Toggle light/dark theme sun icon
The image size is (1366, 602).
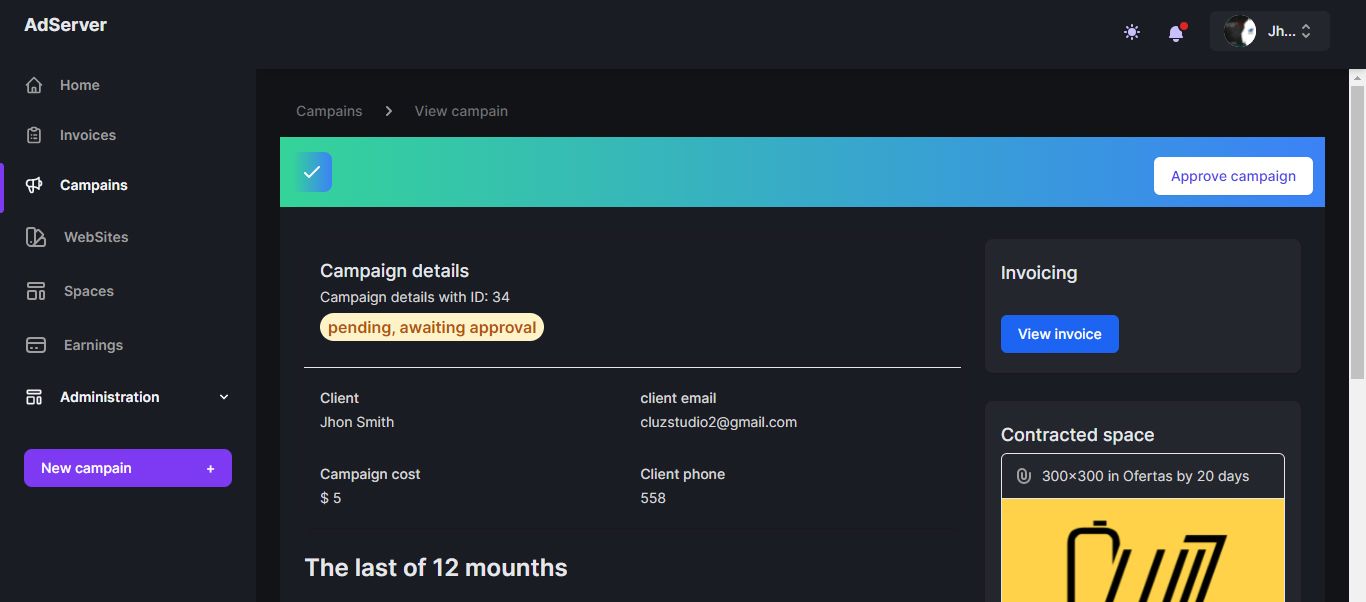click(x=1132, y=32)
